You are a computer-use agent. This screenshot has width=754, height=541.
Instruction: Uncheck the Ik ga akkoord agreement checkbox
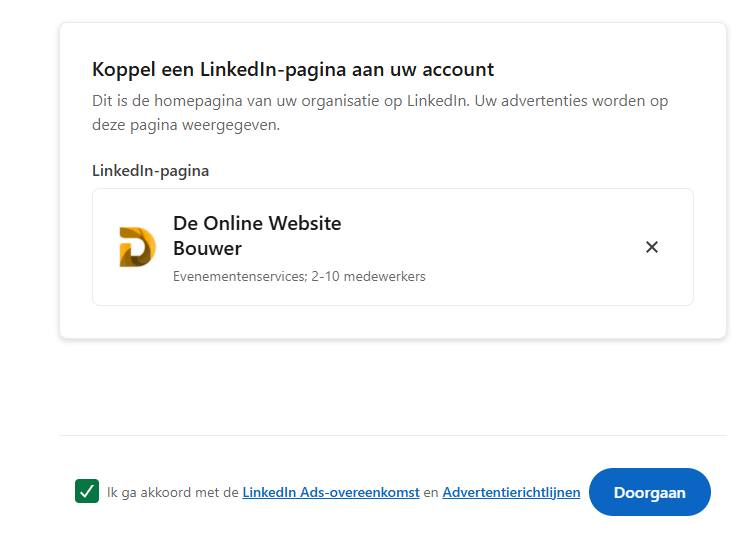coord(87,491)
